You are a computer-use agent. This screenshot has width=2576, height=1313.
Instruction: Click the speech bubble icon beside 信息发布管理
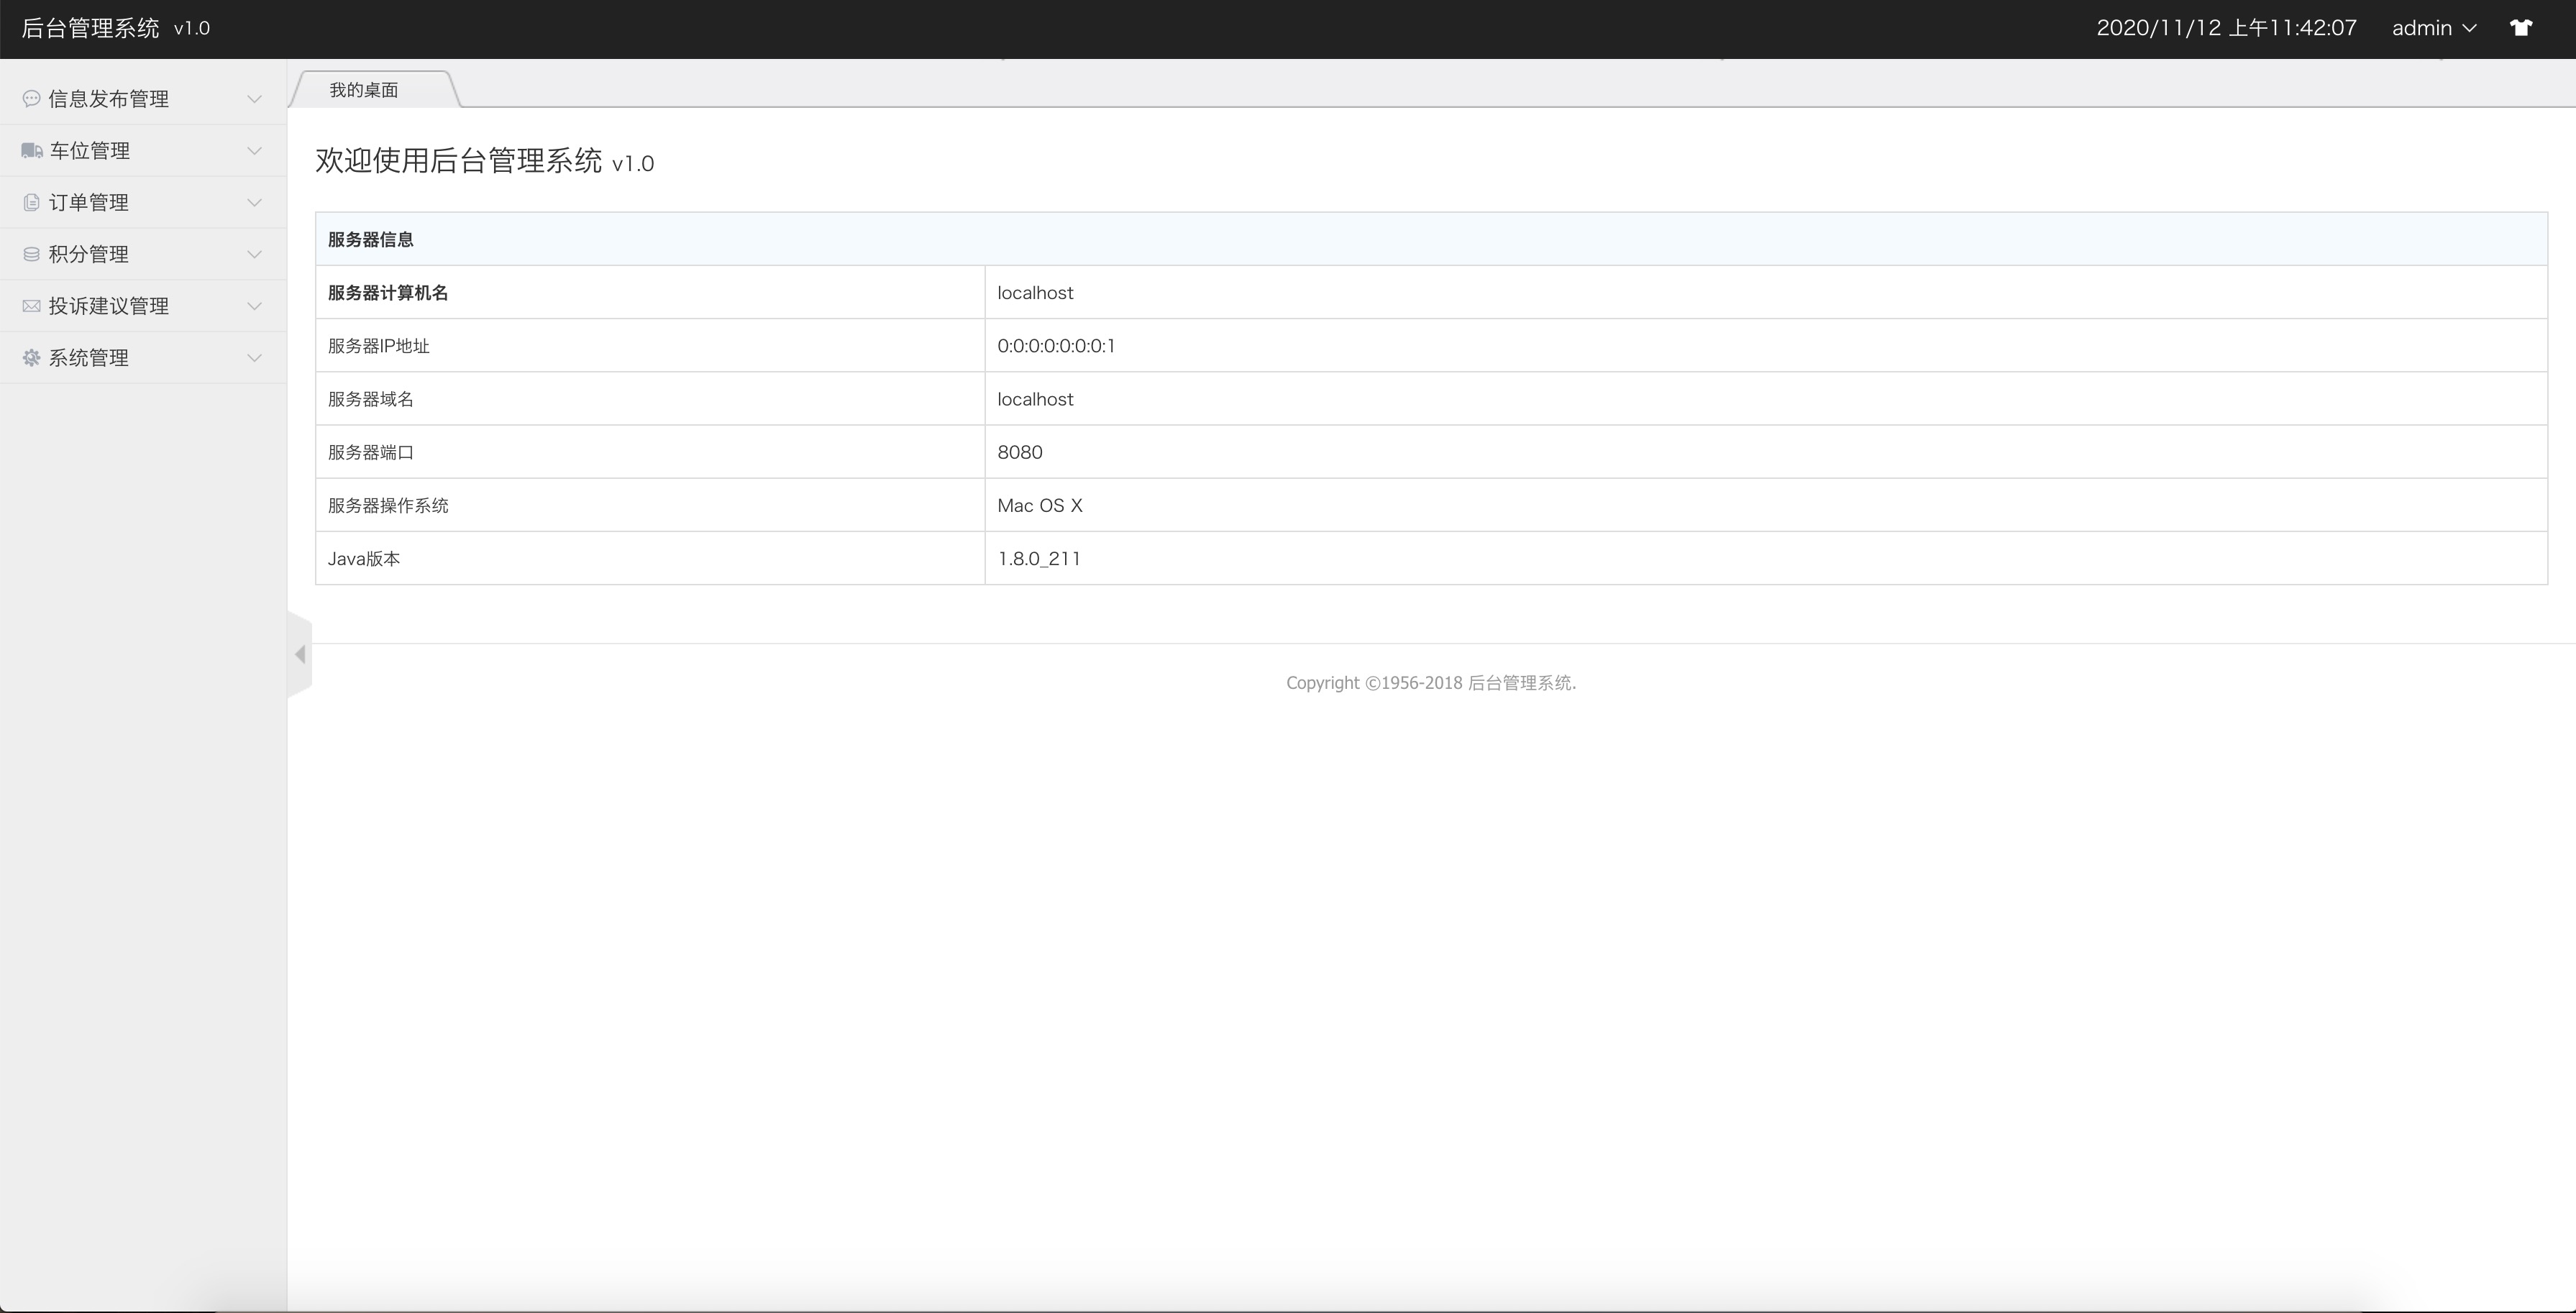31,98
